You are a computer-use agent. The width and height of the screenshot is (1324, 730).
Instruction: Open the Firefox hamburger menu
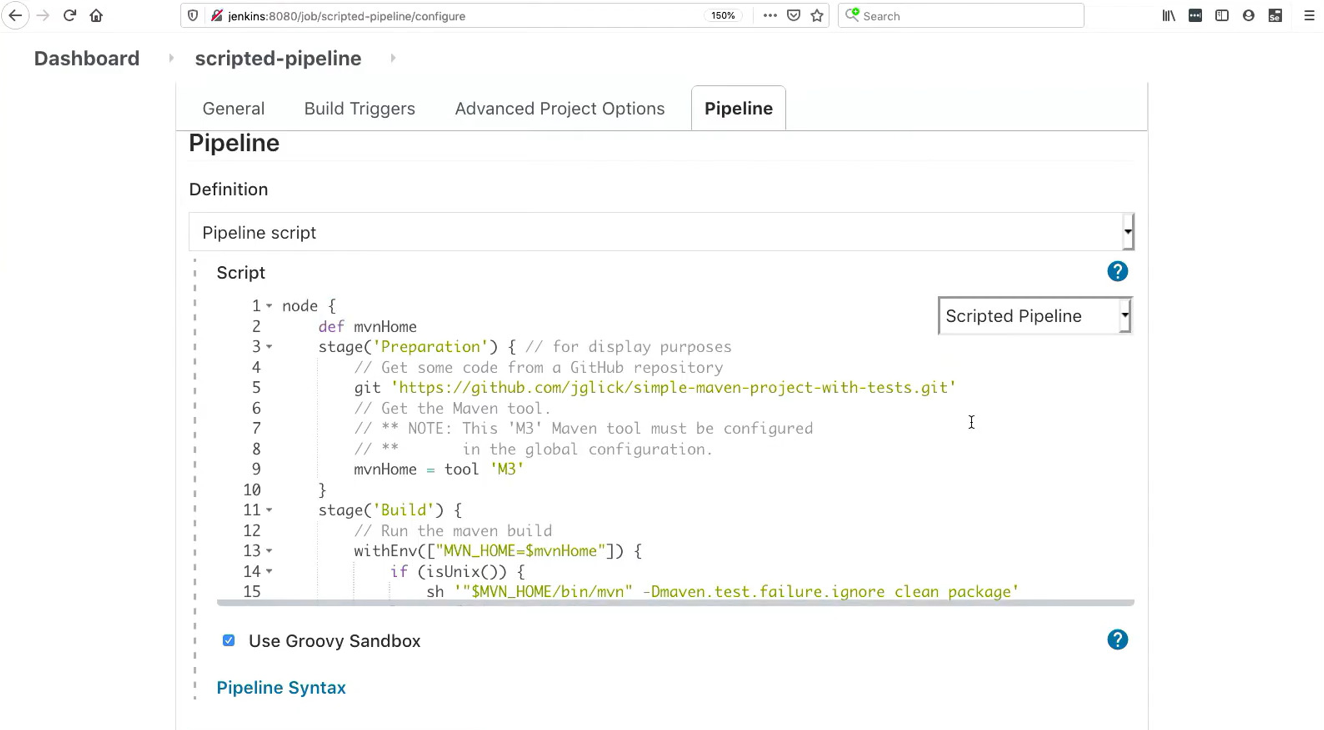coord(1309,16)
